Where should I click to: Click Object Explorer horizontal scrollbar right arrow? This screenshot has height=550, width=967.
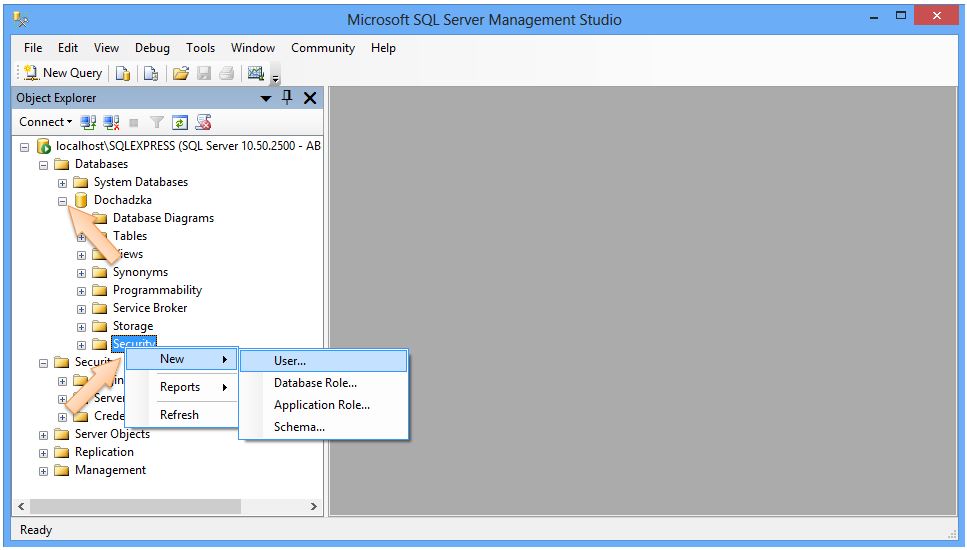[x=313, y=506]
